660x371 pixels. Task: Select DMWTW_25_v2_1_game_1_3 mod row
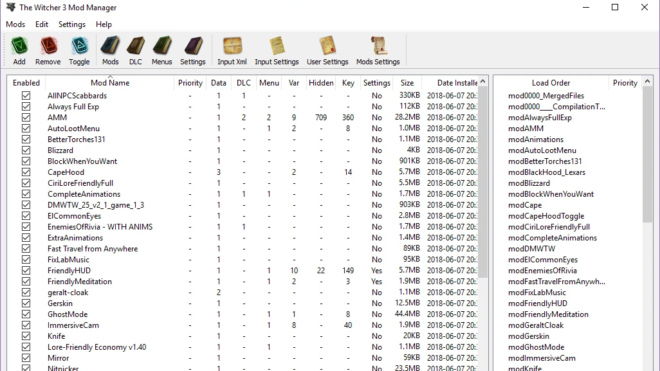[x=243, y=205]
